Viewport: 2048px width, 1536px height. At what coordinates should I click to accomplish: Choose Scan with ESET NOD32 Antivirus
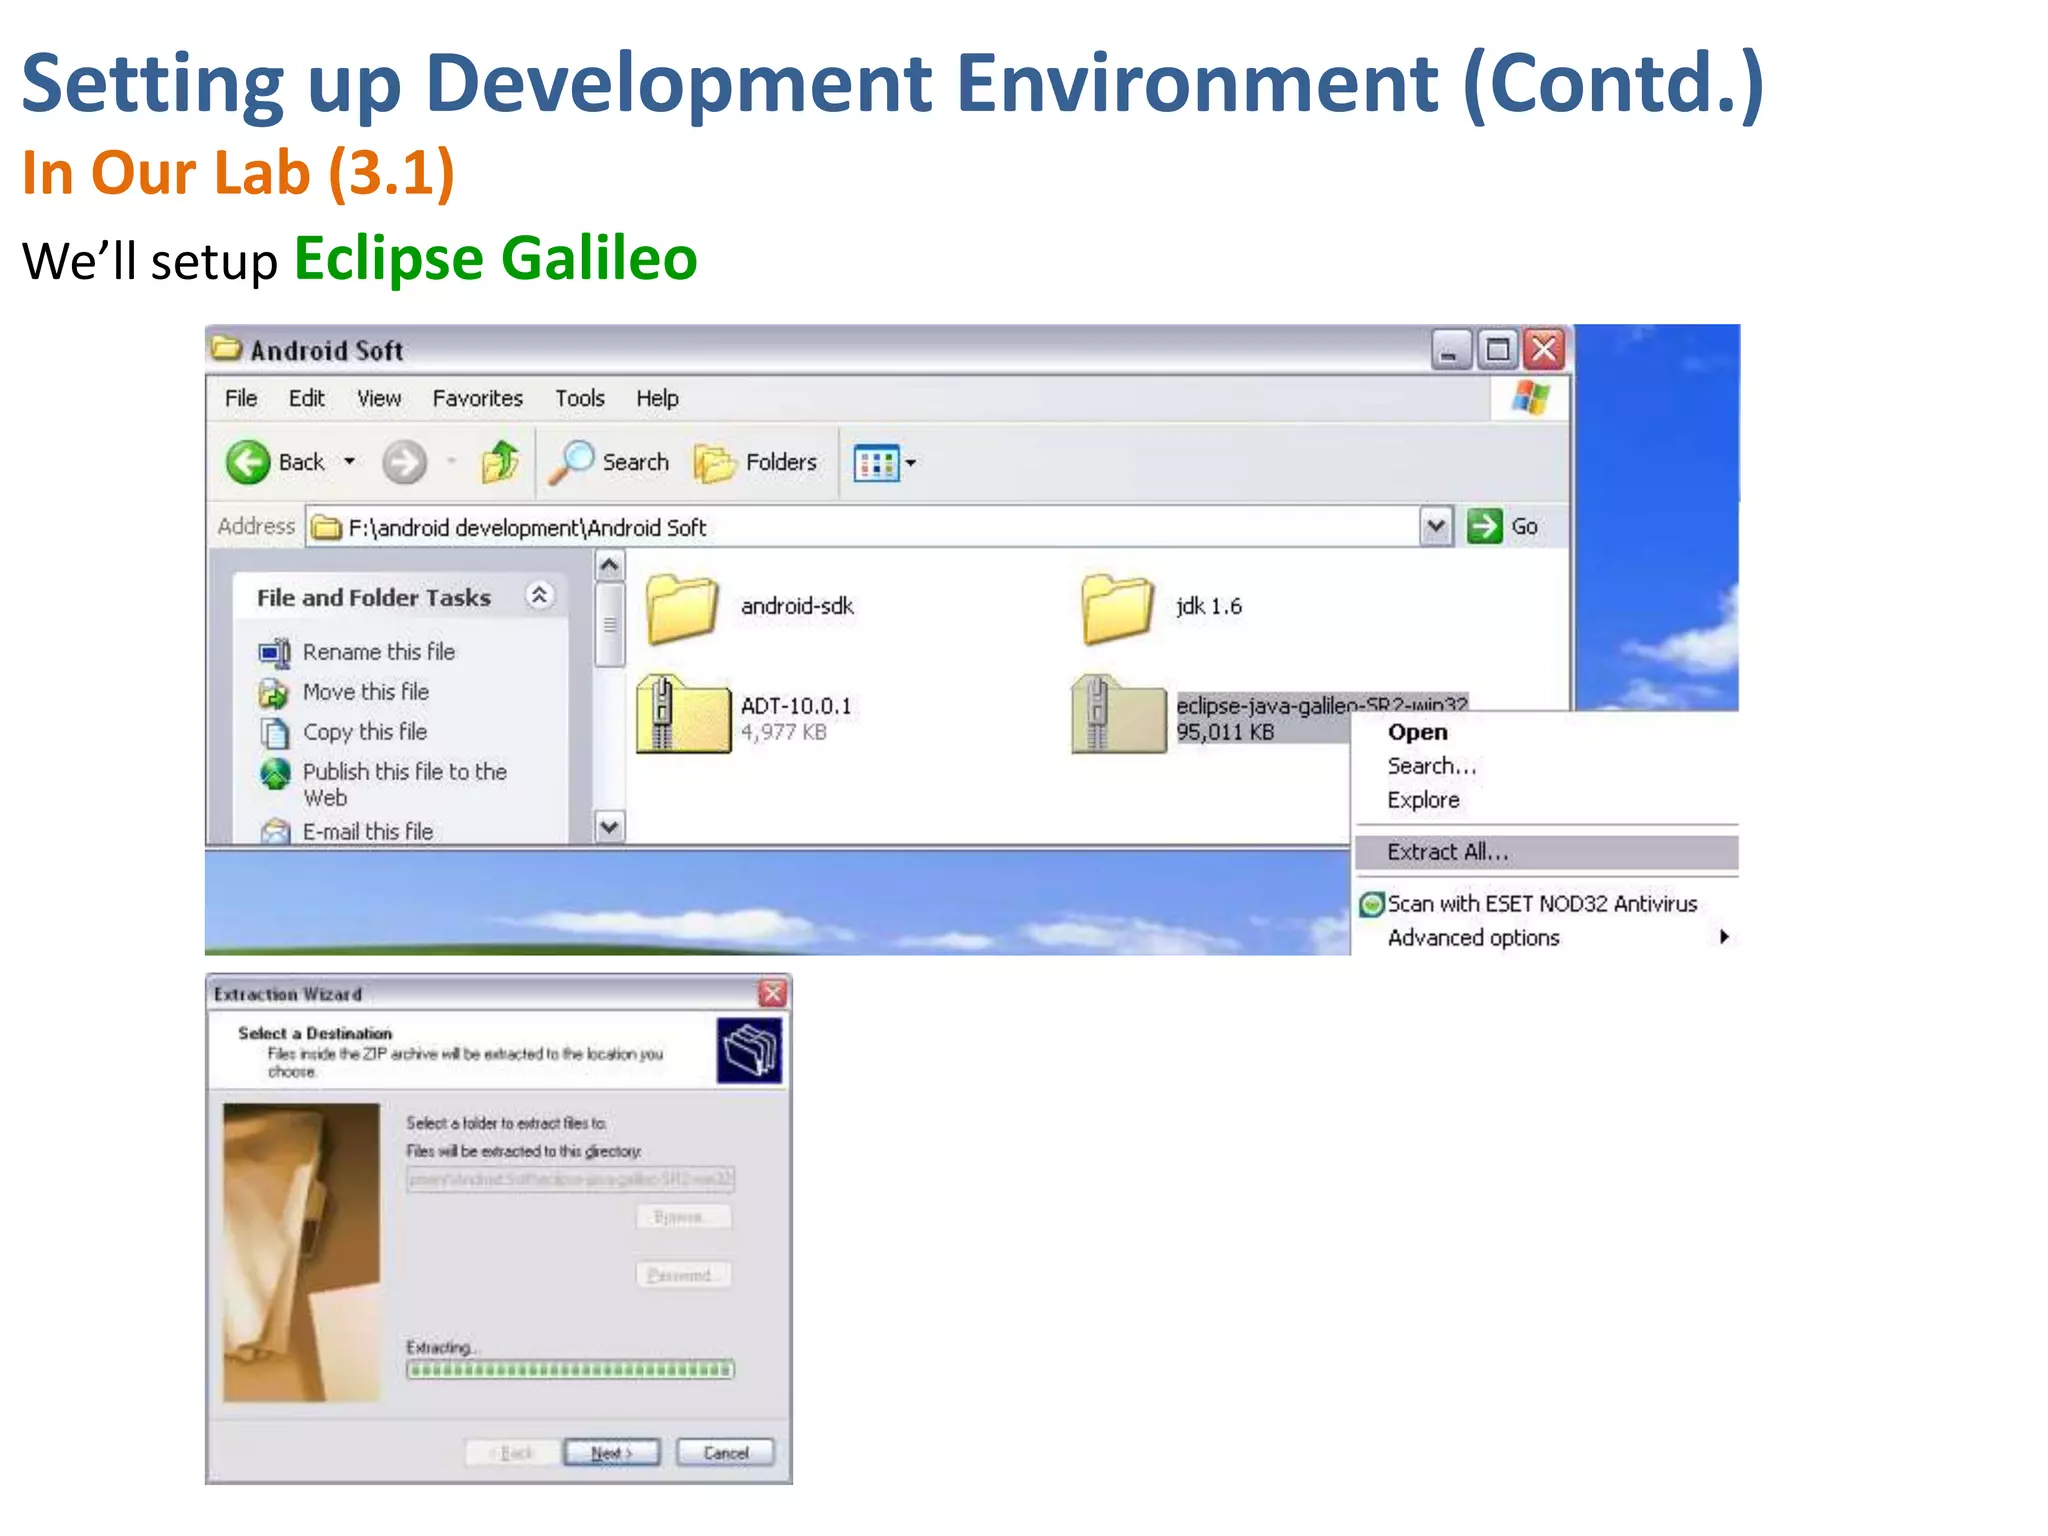point(1545,904)
